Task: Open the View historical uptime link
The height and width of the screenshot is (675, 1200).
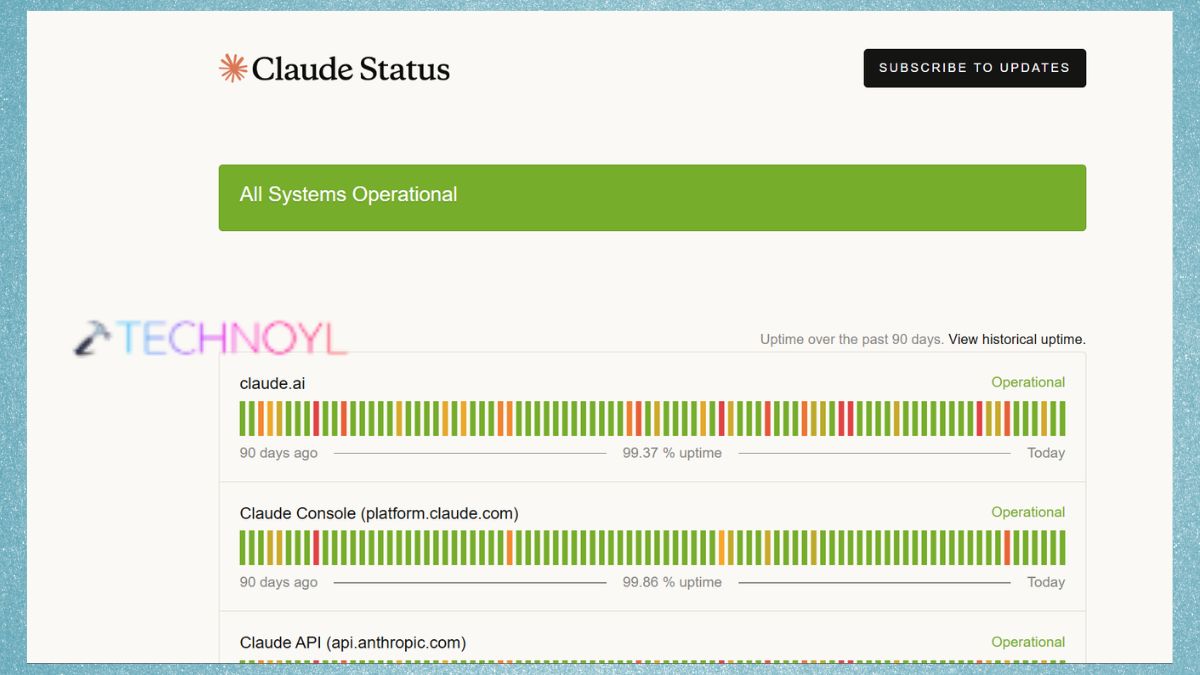Action: coord(1017,339)
